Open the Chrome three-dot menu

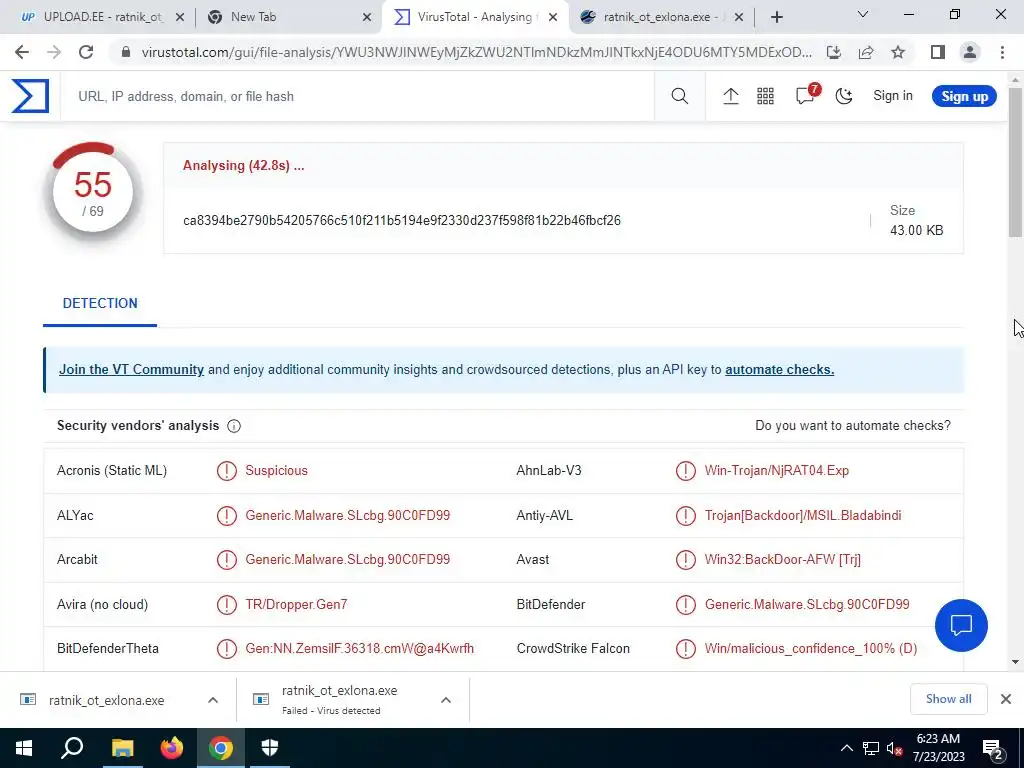1002,52
